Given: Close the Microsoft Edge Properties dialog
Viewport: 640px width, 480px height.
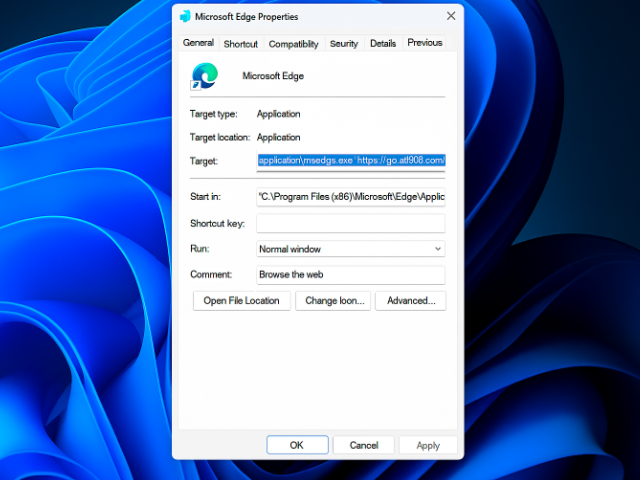Looking at the screenshot, I should point(451,17).
